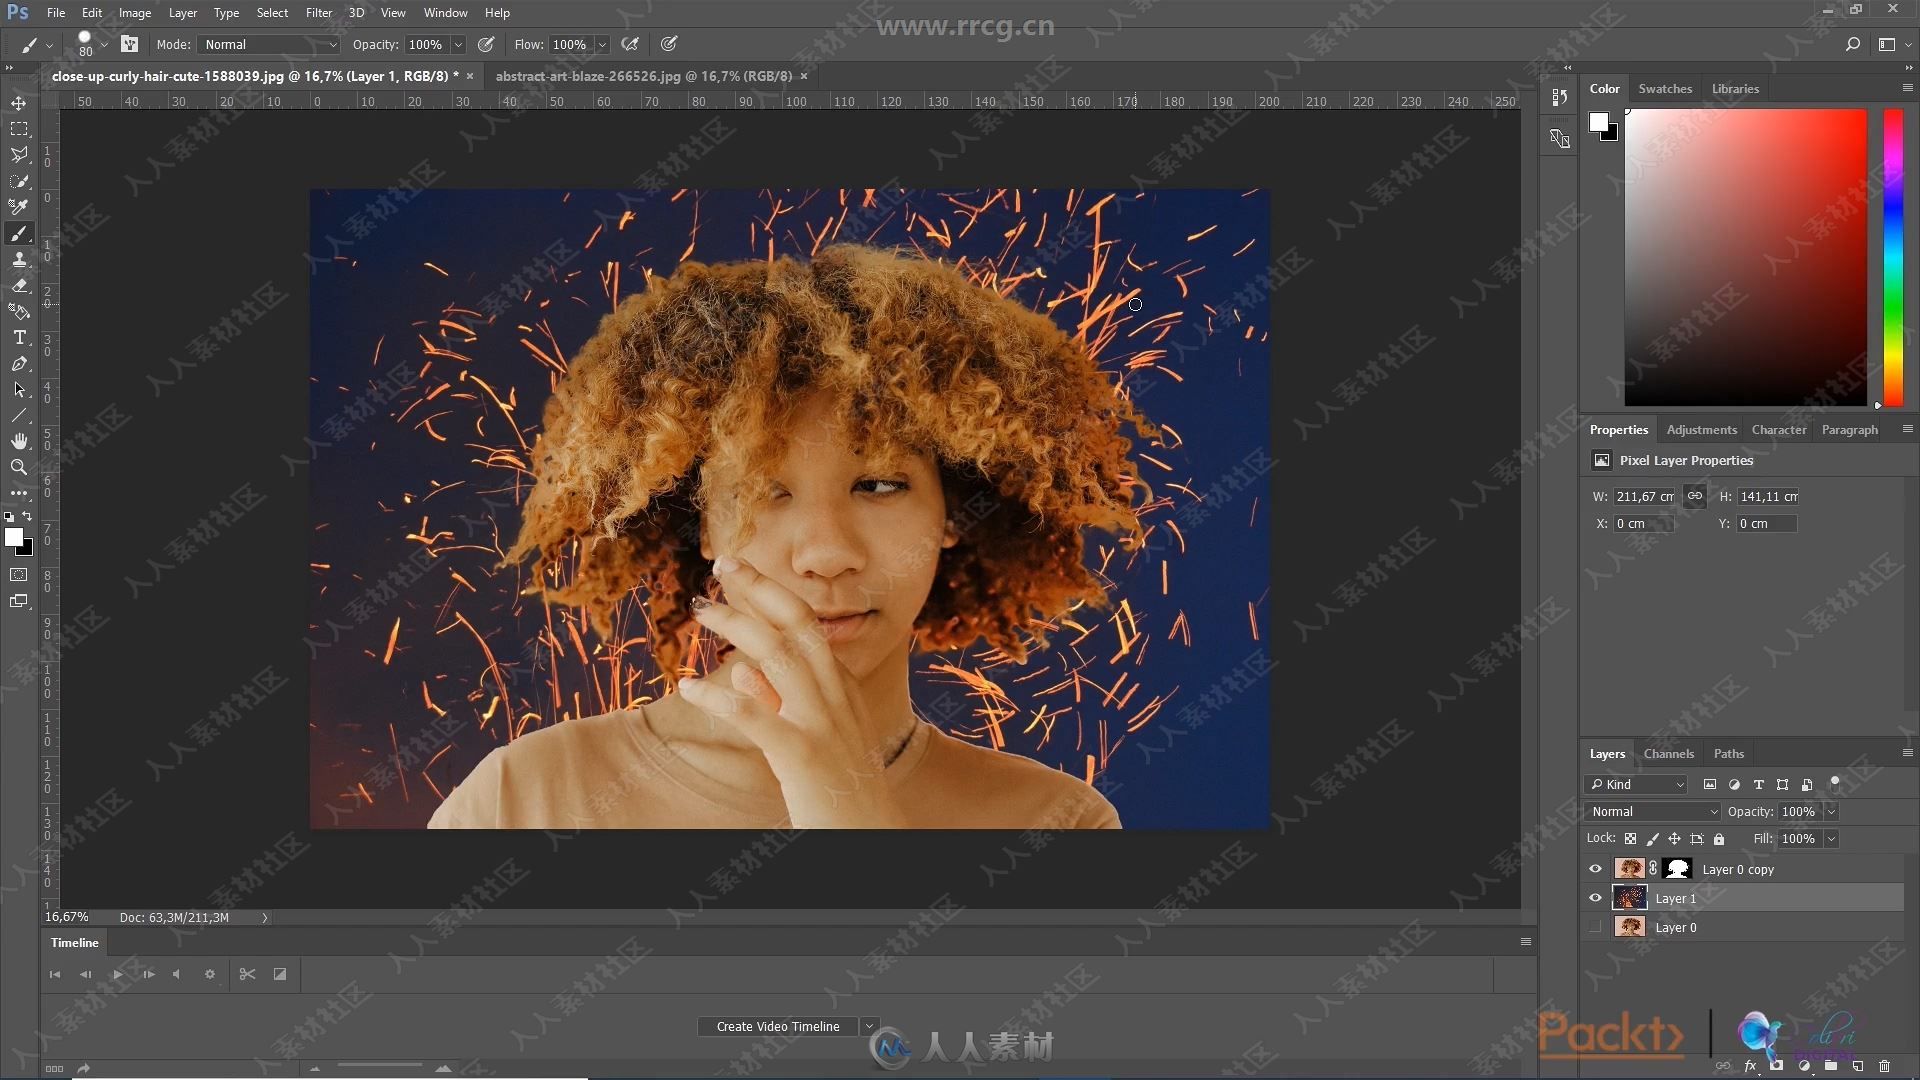Toggle visibility of Layer 0
1920x1080 pixels.
(x=1596, y=927)
